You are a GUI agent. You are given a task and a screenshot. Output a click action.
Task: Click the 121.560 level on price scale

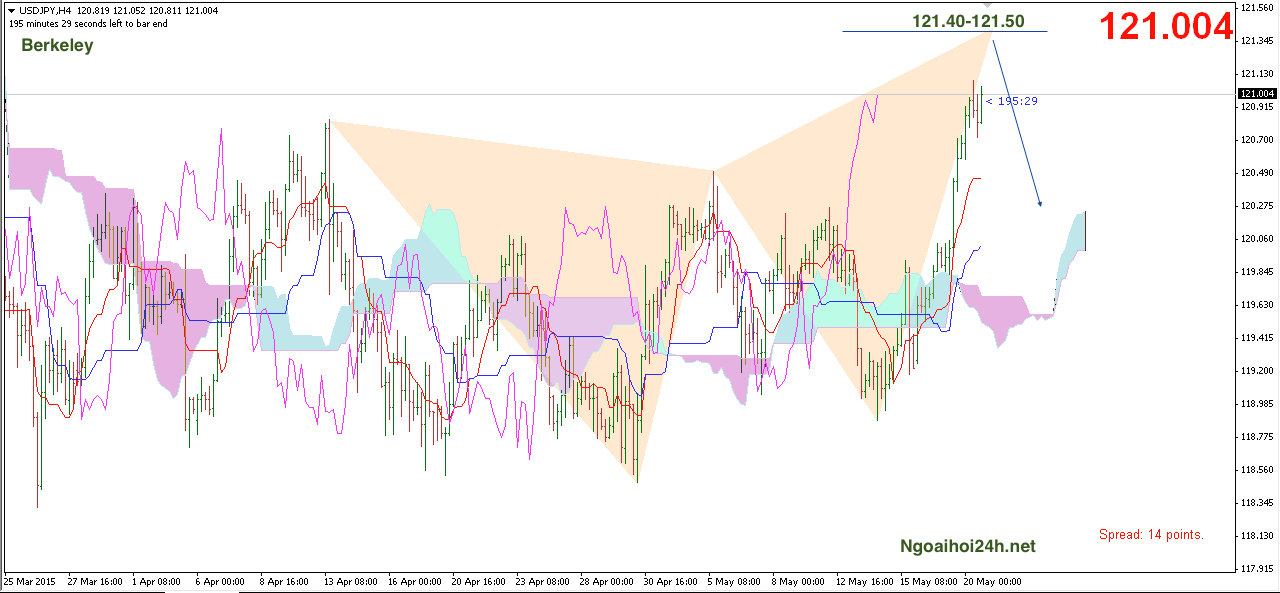(x=1257, y=8)
